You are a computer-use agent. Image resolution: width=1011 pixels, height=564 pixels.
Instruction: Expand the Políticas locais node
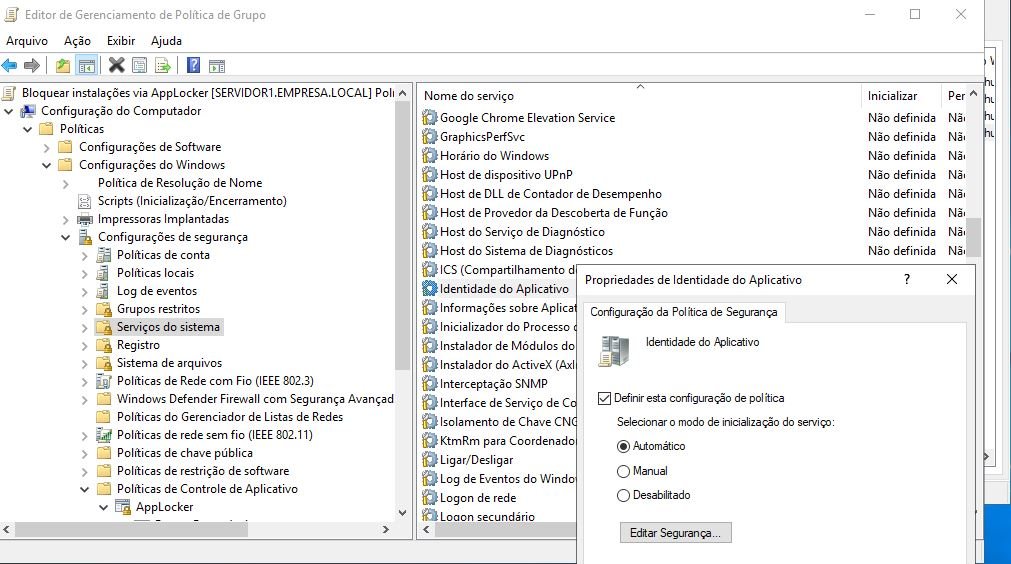click(84, 274)
